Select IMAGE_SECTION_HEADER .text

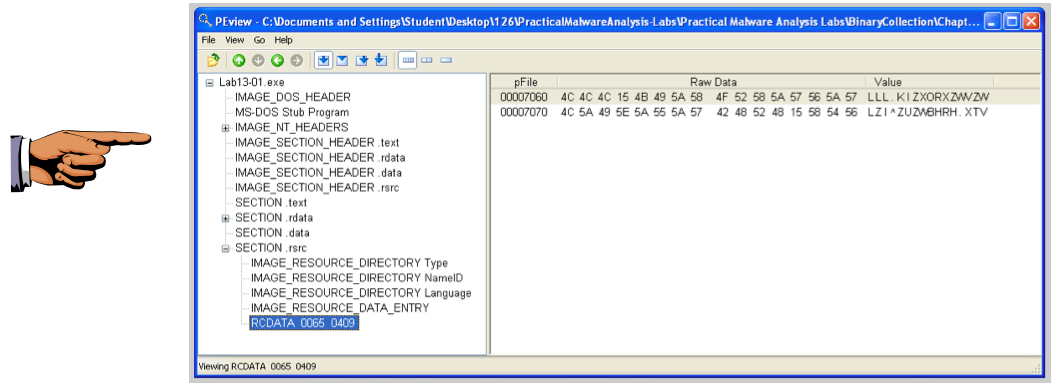(317, 143)
